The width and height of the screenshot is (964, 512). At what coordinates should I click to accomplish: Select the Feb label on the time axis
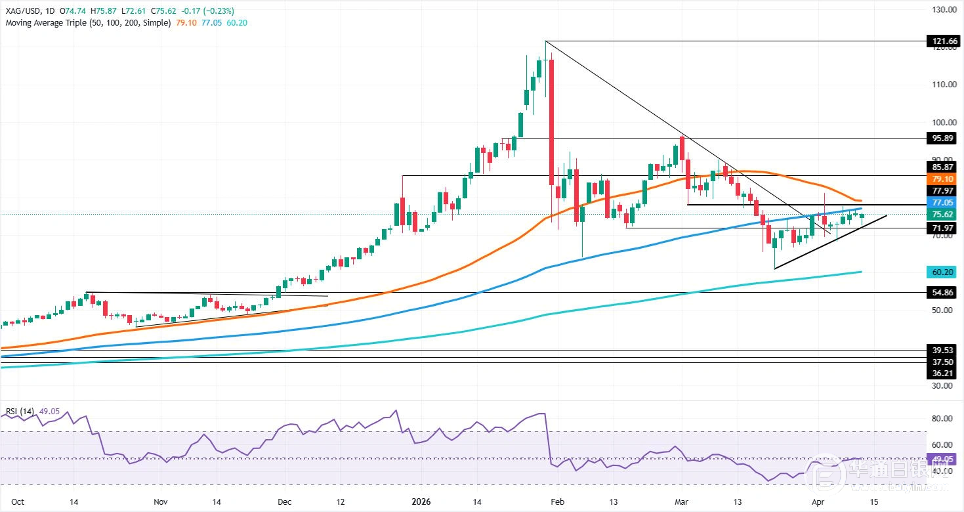click(558, 499)
